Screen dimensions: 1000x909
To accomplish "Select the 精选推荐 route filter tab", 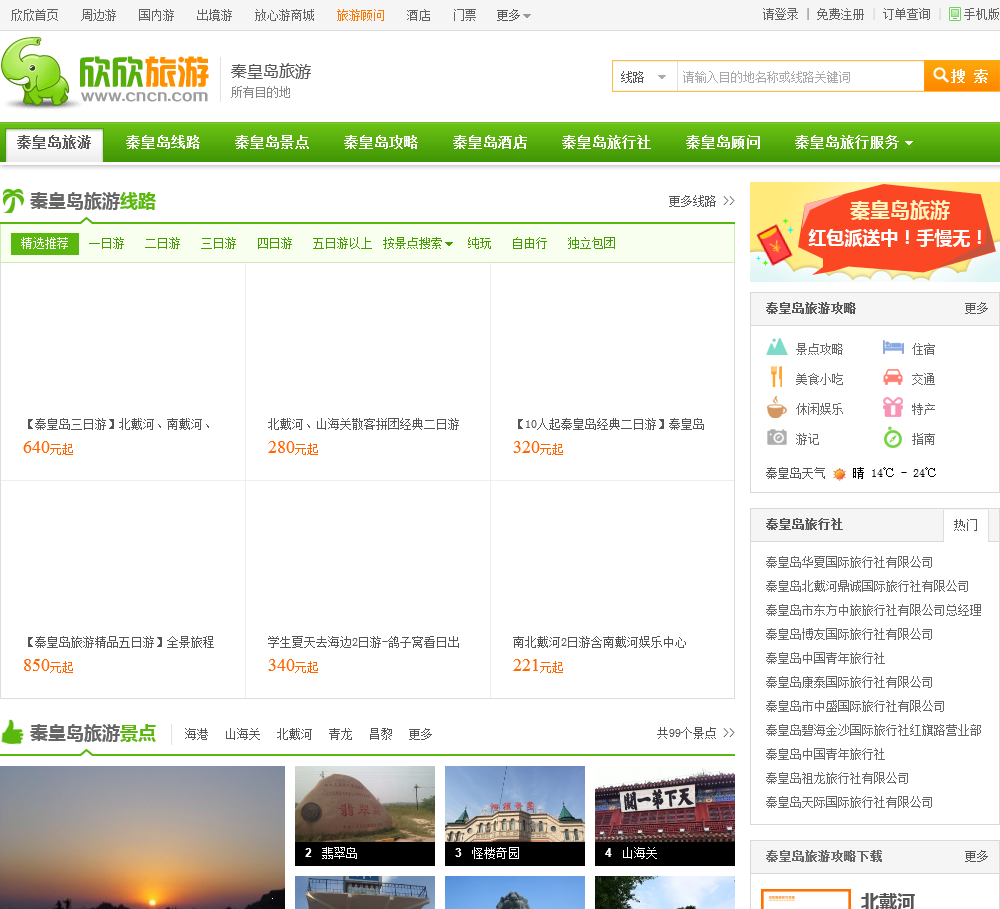I will 45,243.
